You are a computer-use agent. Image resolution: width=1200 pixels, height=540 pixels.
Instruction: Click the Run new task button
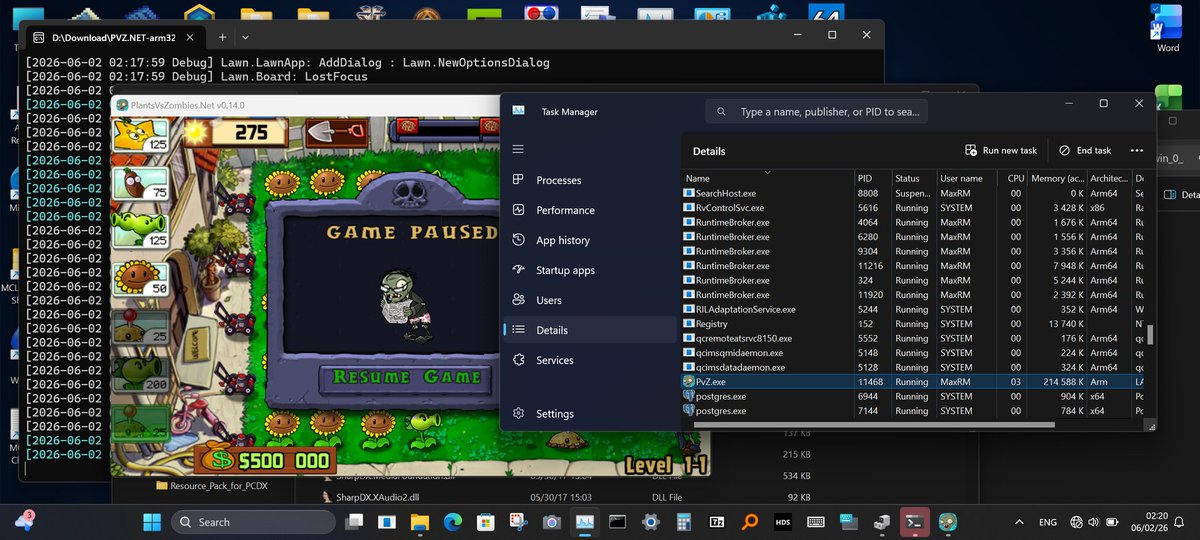(x=1001, y=150)
